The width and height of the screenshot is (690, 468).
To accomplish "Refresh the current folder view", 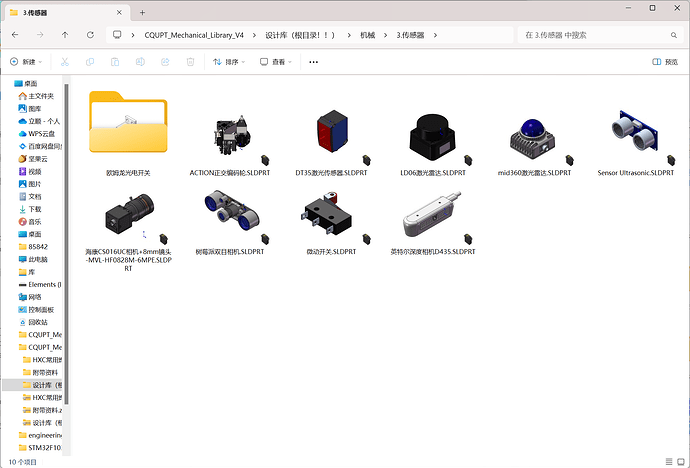I will [x=90, y=35].
